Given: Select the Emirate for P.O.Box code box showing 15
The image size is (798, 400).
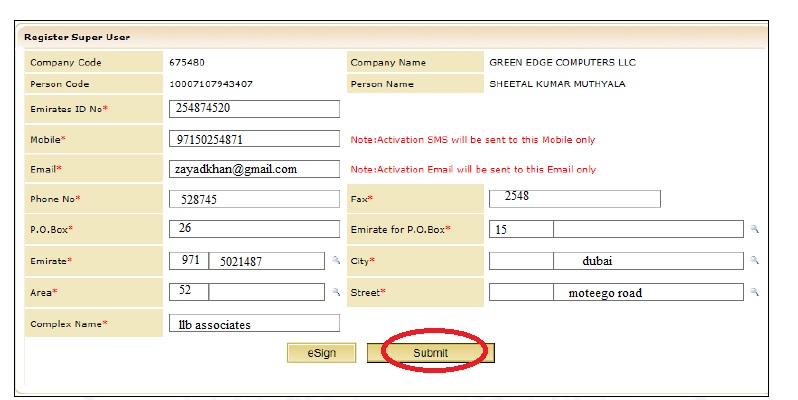Looking at the screenshot, I should (x=520, y=230).
